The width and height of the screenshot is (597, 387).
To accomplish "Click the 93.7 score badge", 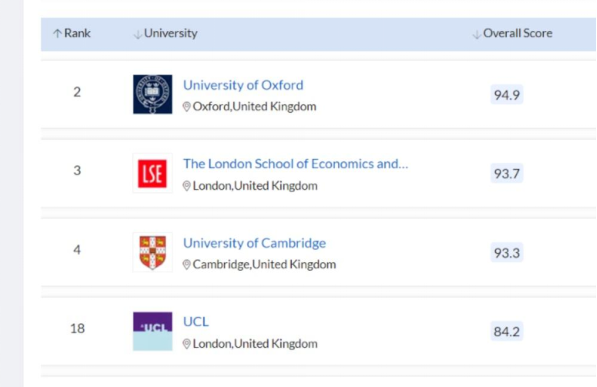I will click(x=507, y=174).
